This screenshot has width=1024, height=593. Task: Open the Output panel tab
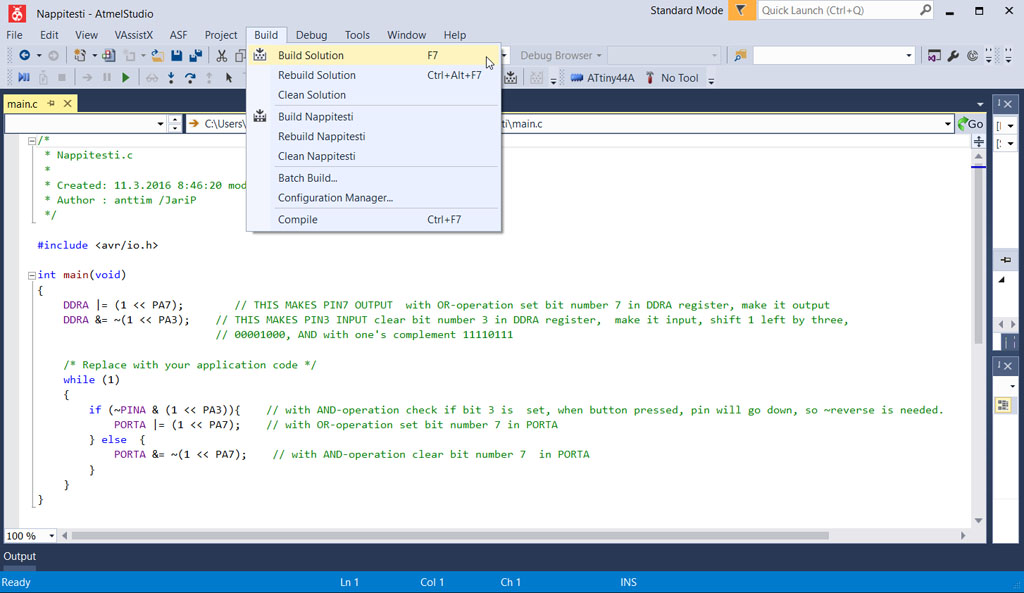(20, 556)
